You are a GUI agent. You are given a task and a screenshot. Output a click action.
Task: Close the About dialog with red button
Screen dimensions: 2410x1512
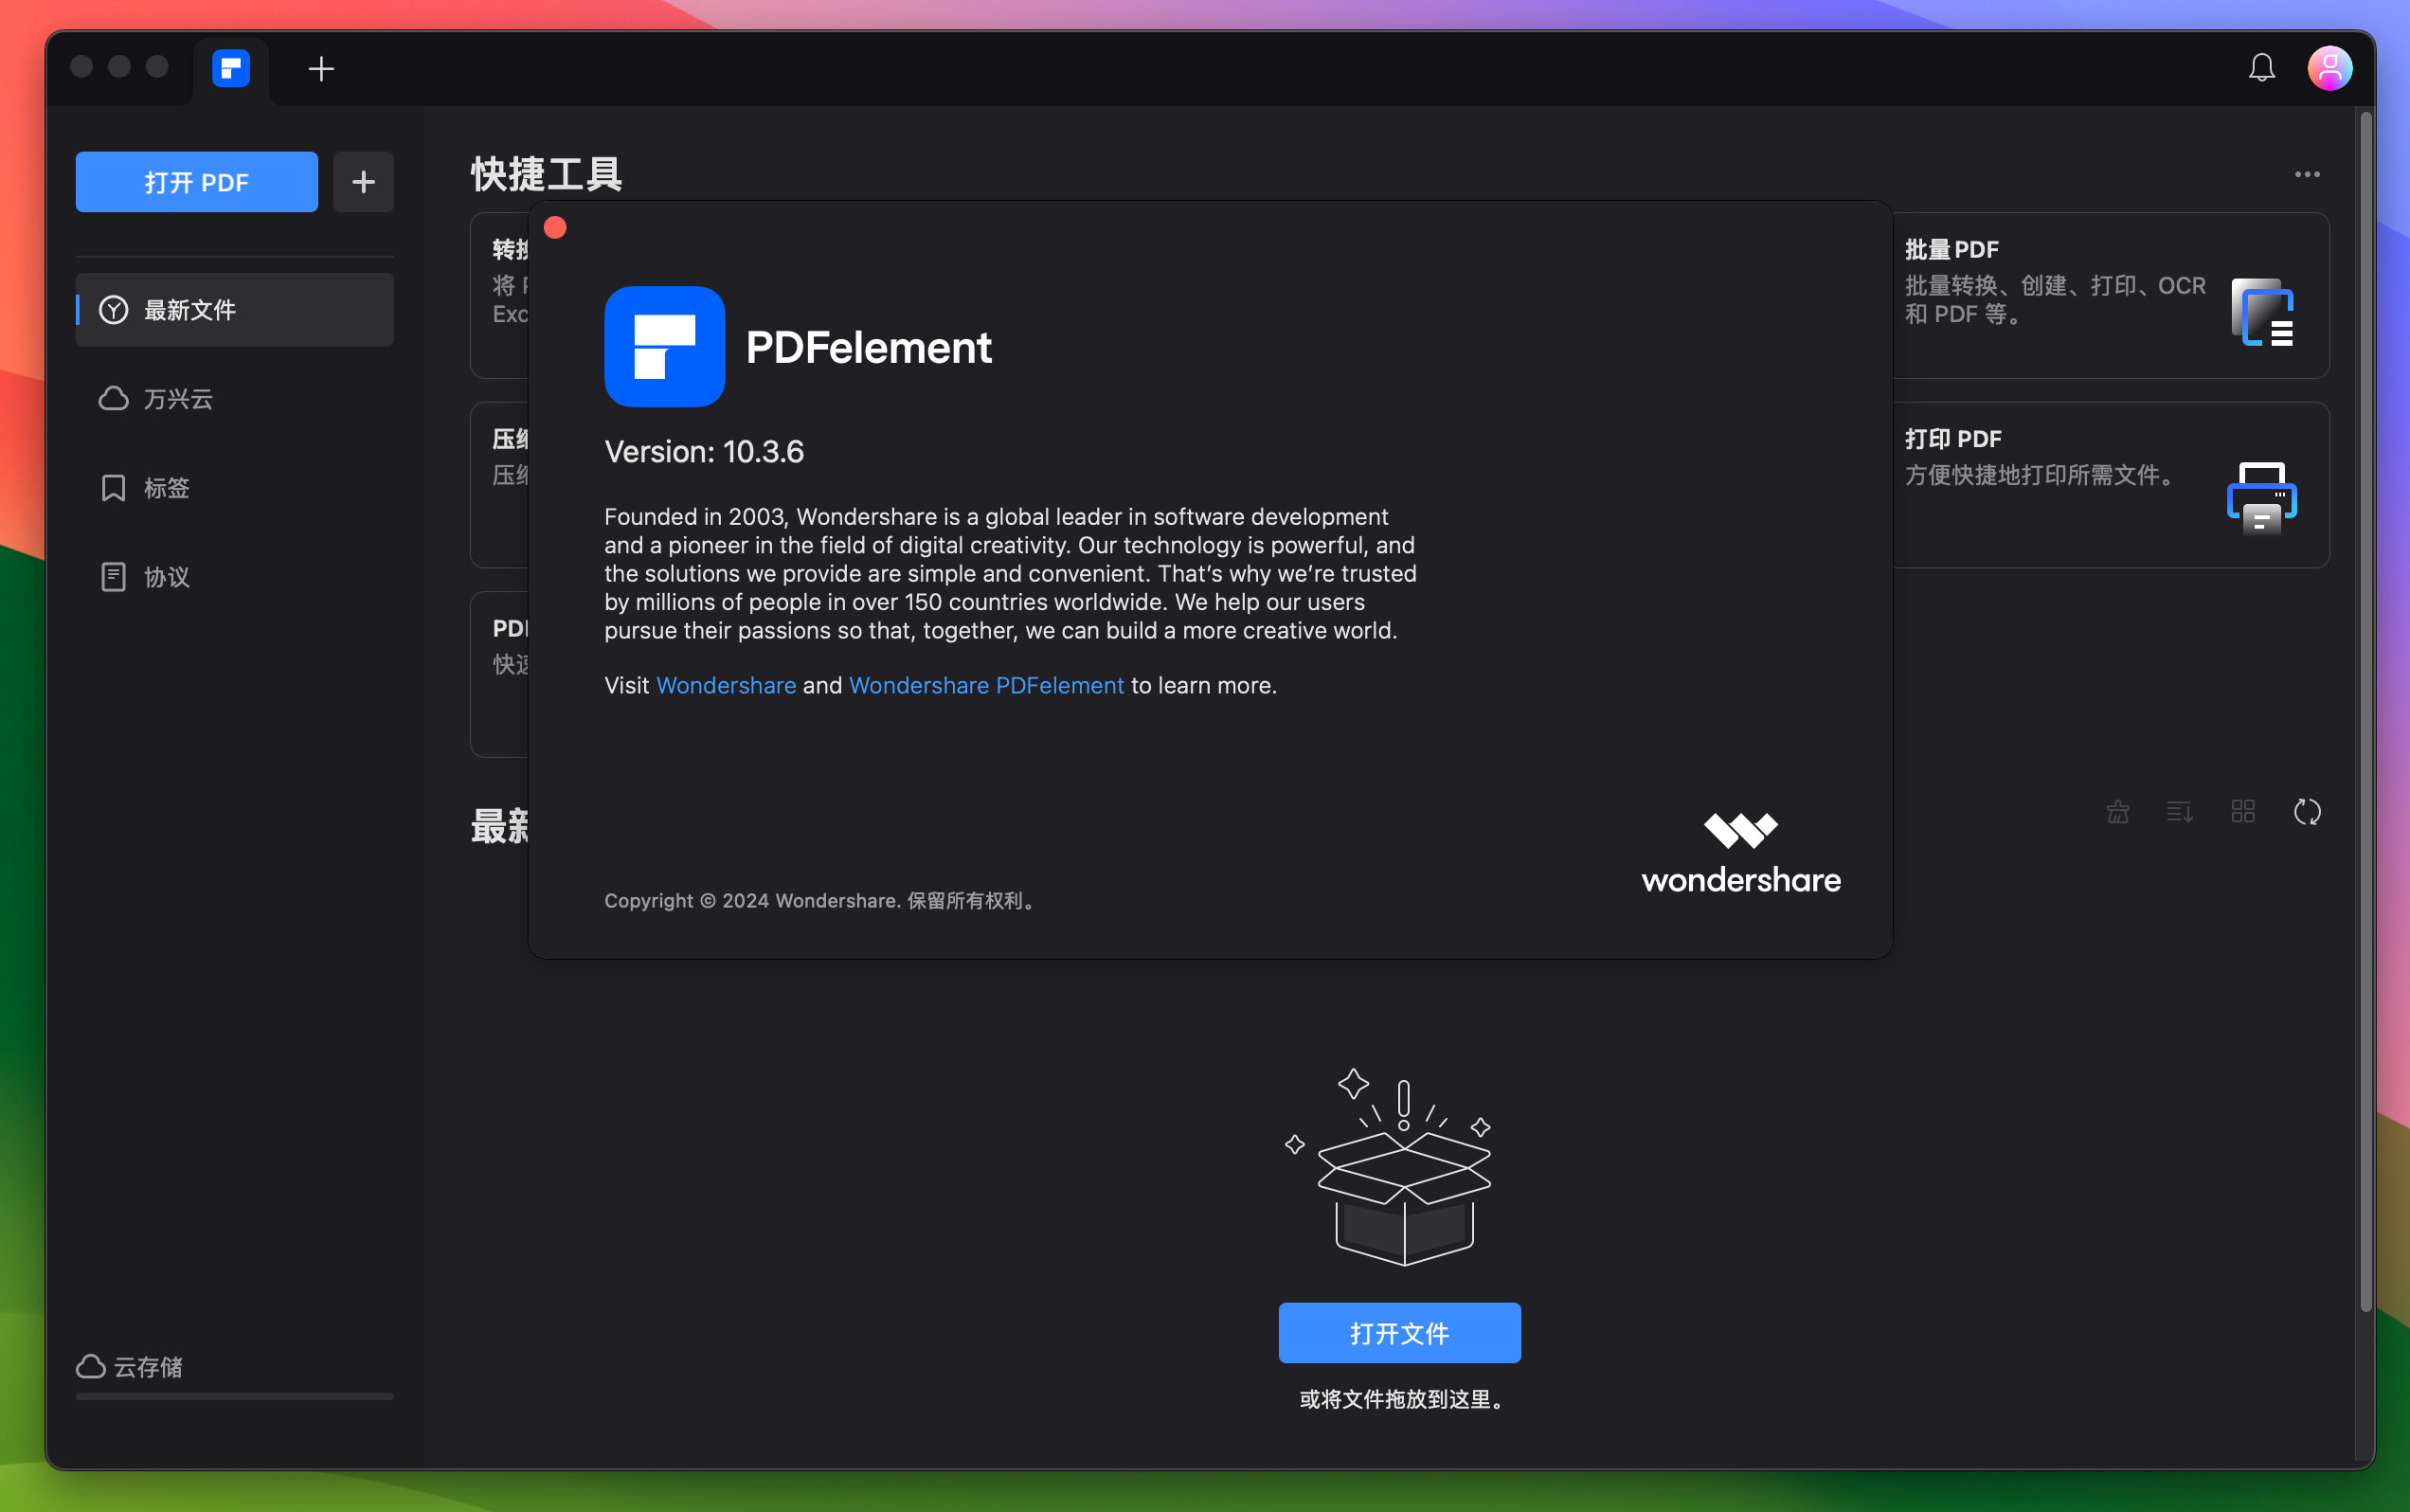[x=555, y=228]
